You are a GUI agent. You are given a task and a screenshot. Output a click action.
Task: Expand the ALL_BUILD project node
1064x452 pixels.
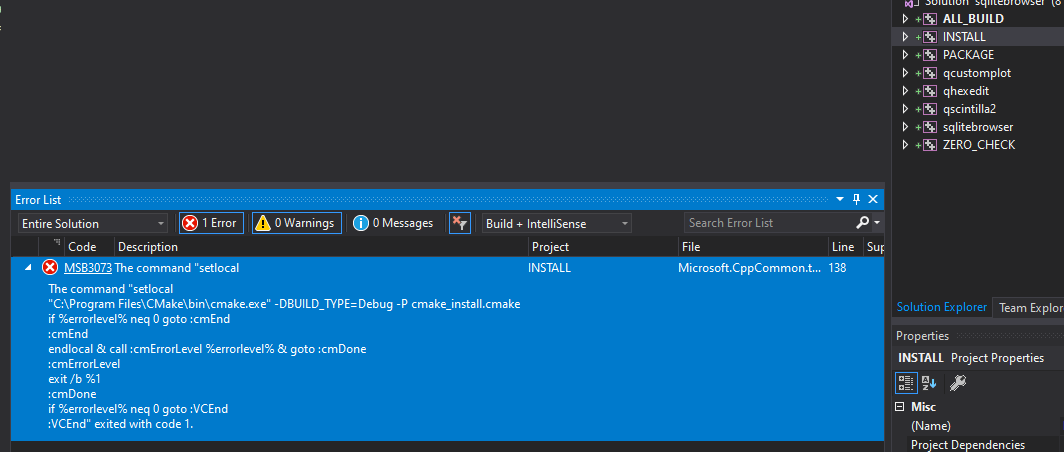click(905, 19)
